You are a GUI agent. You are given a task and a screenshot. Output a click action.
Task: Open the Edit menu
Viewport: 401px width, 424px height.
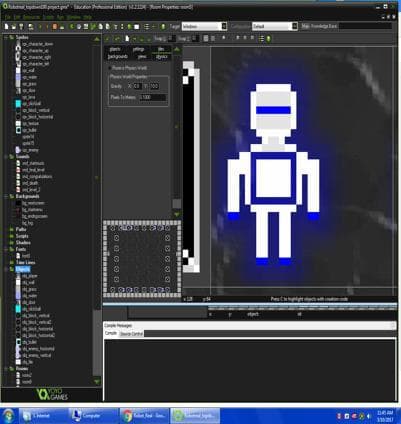[x=16, y=17]
